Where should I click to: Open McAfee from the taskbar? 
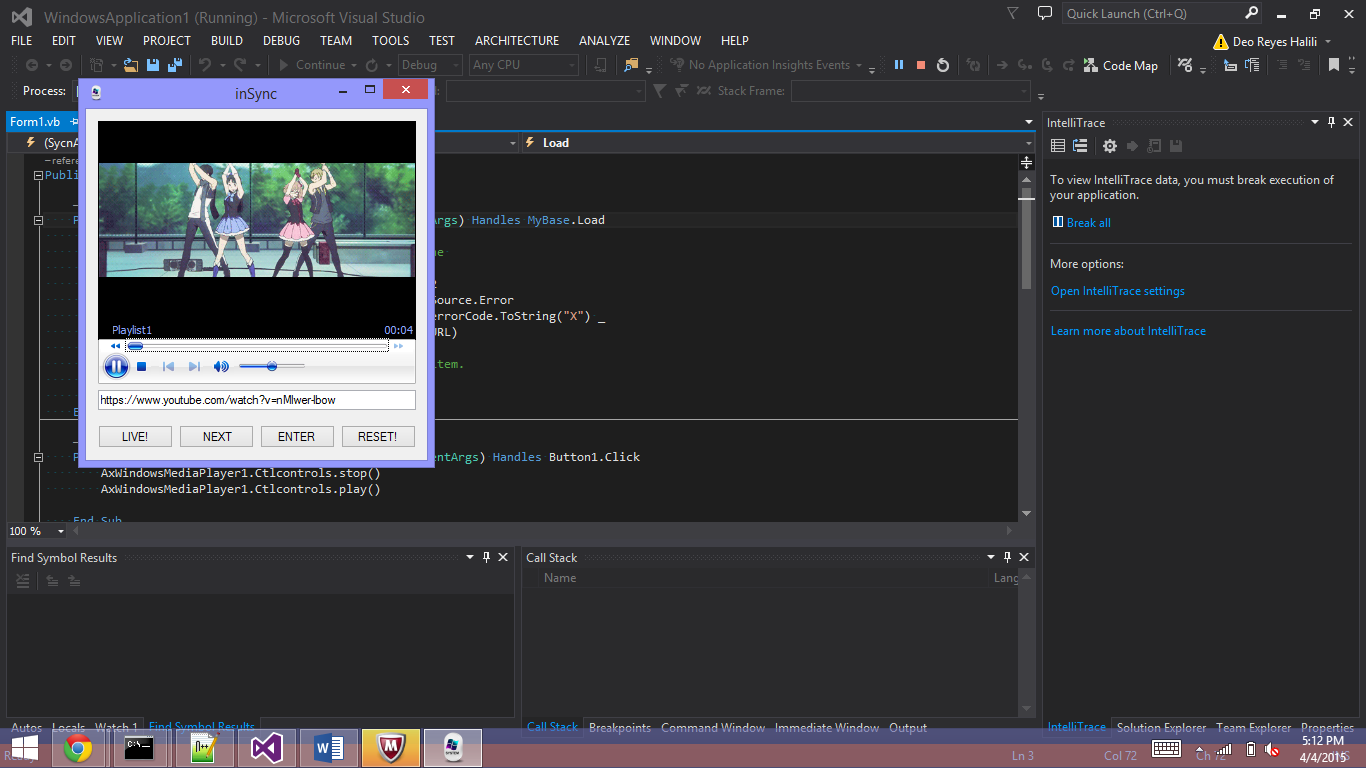pos(390,748)
